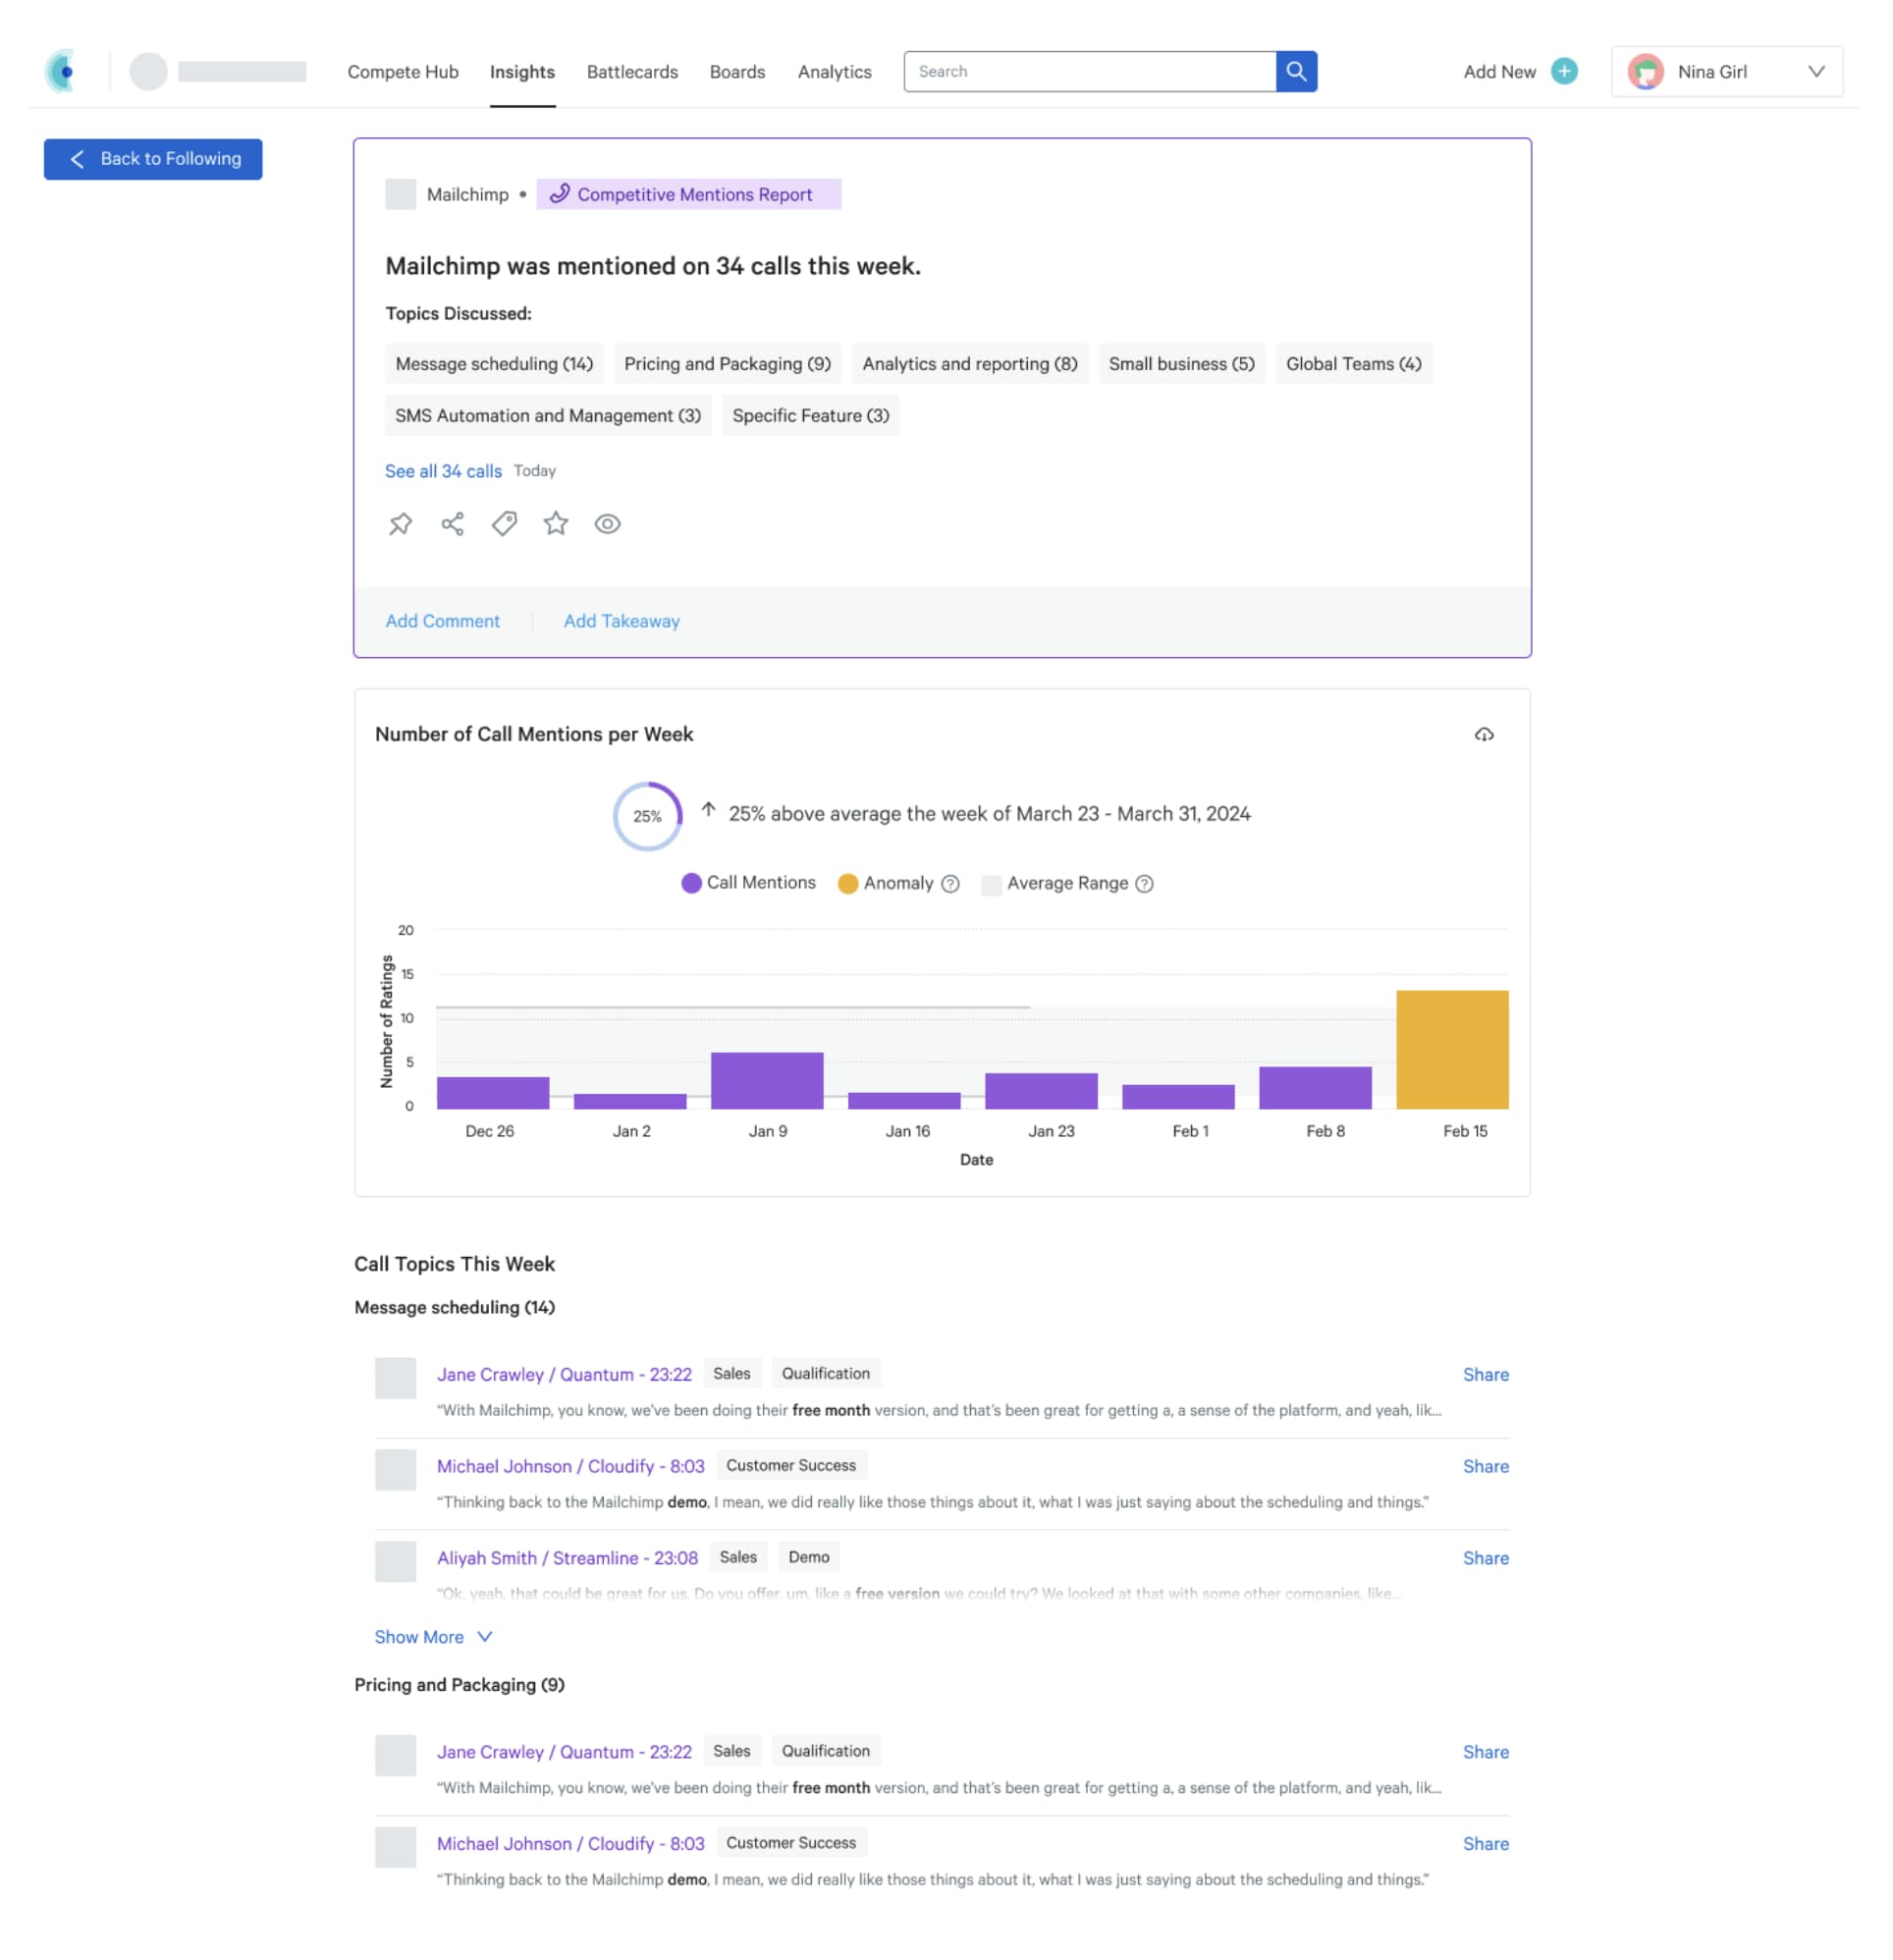Click the Anomaly help question icon

[951, 884]
